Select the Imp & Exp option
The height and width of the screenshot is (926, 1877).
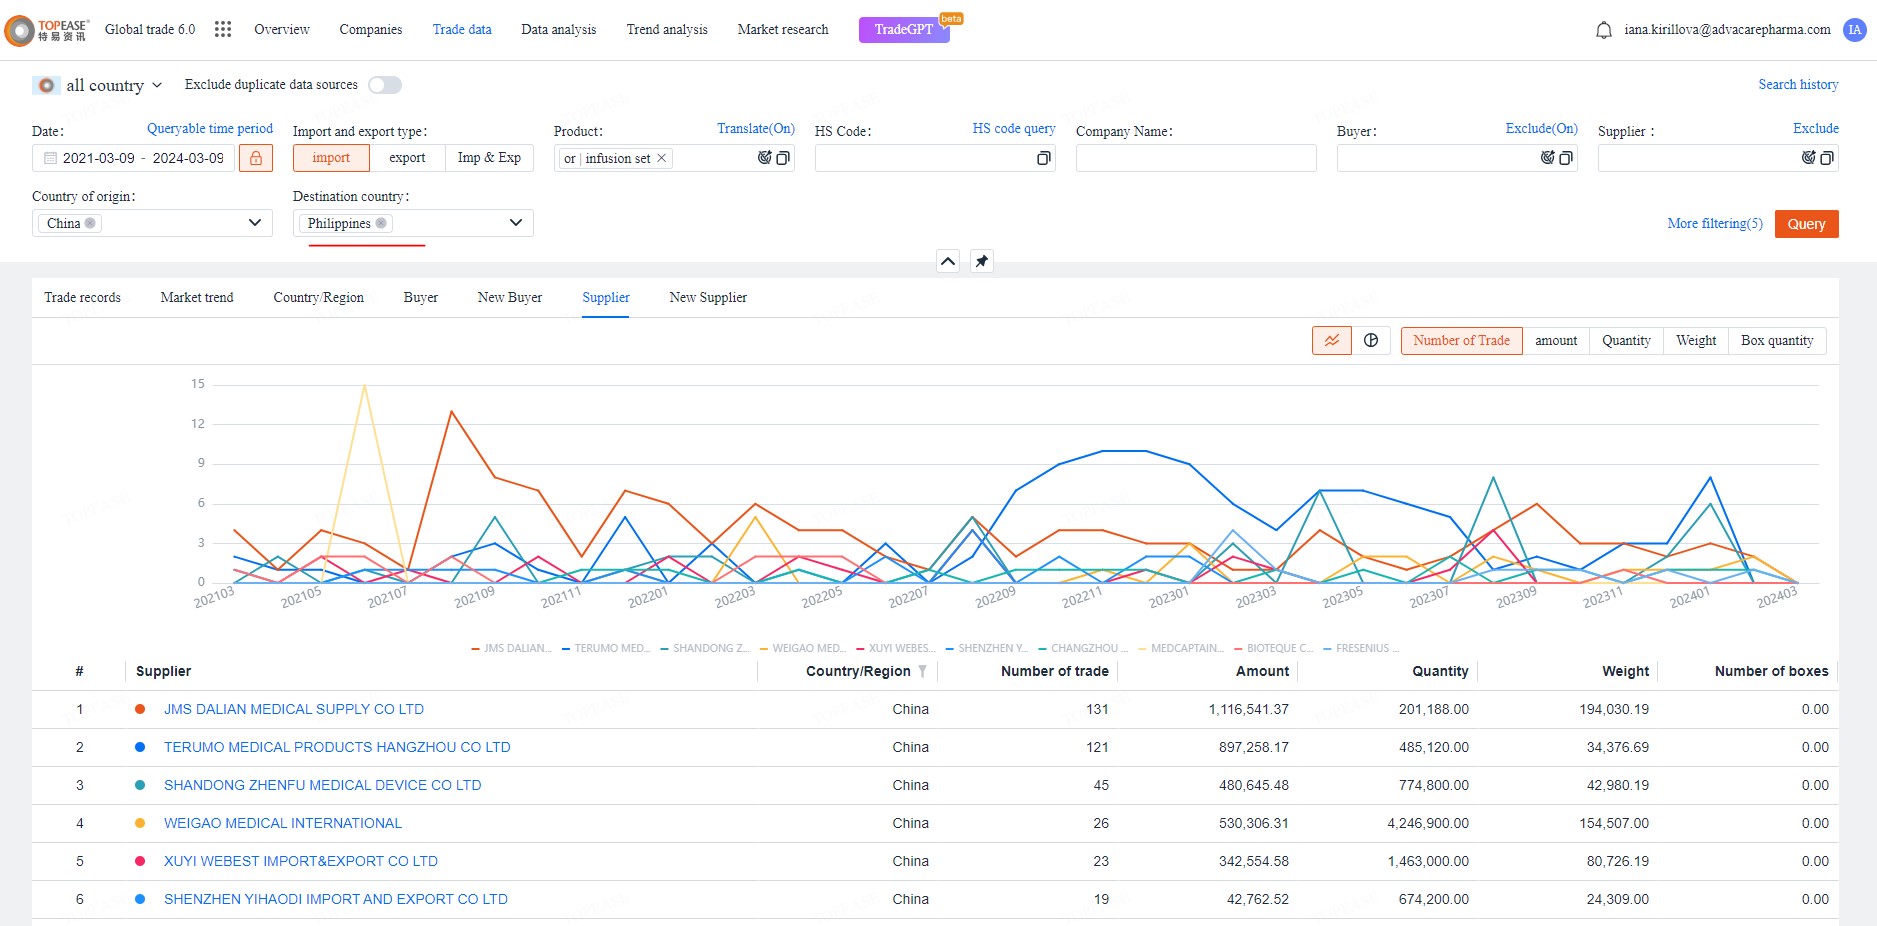pyautogui.click(x=489, y=158)
